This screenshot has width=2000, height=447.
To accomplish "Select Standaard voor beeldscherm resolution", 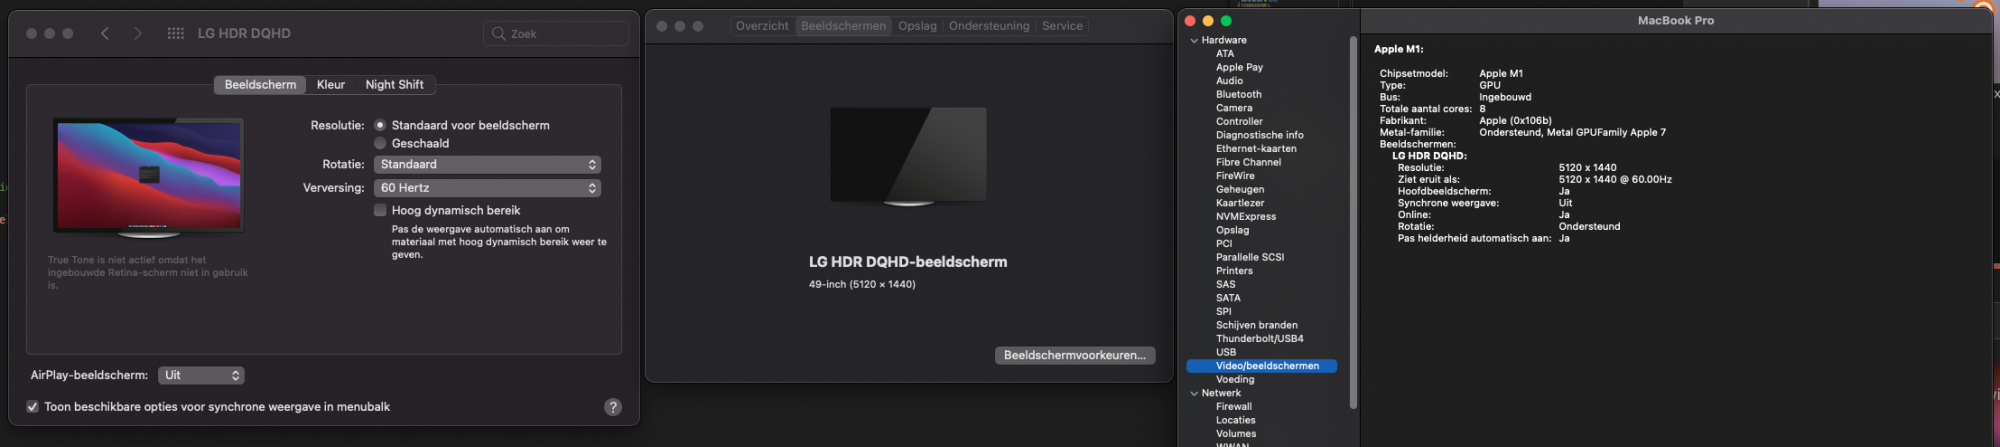I will [x=380, y=125].
